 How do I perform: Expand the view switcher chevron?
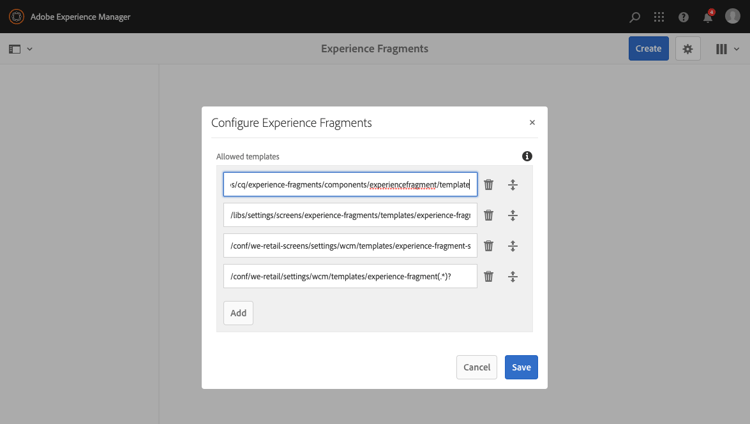pos(737,49)
